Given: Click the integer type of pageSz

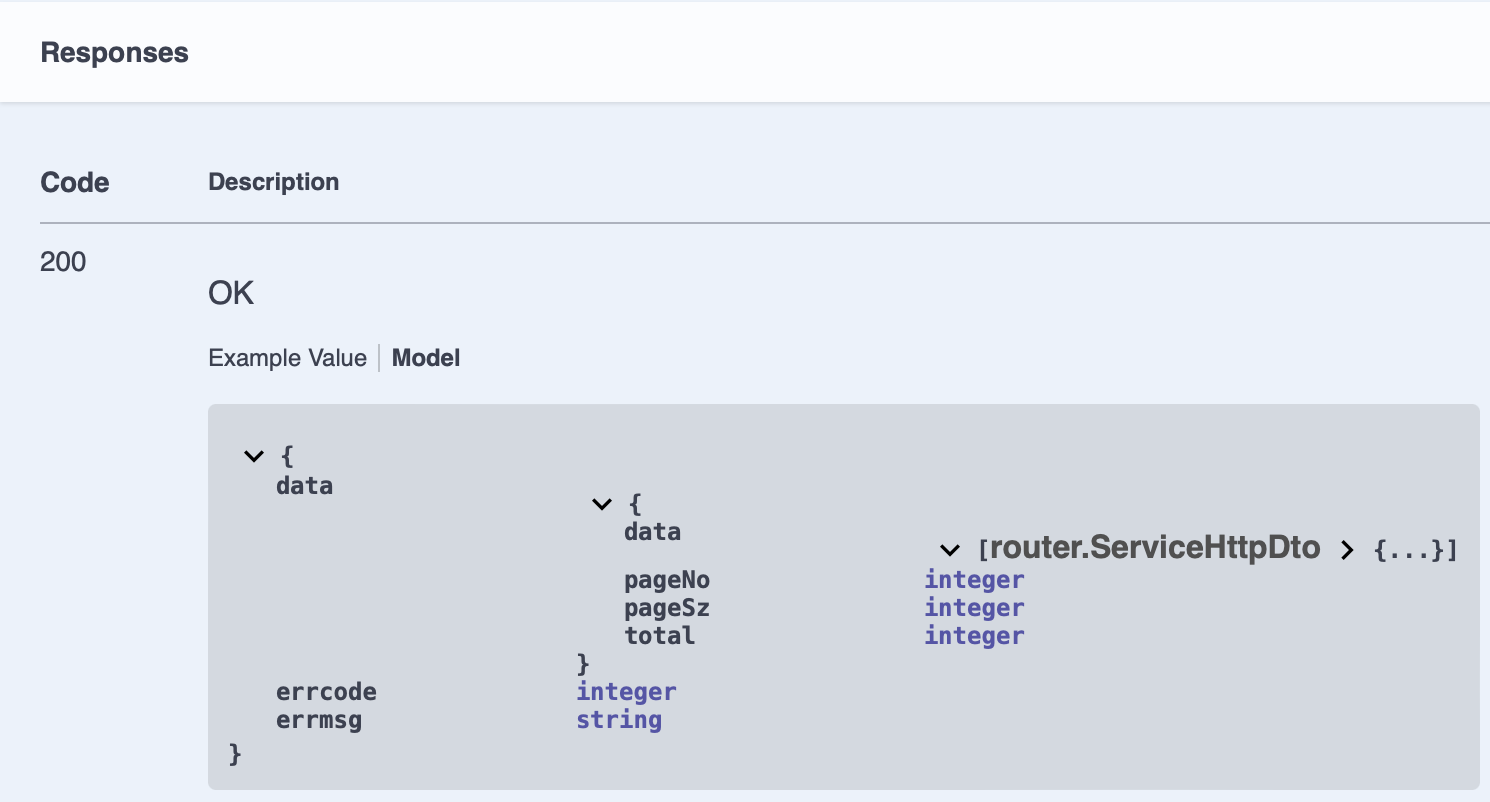Looking at the screenshot, I should pyautogui.click(x=975, y=608).
